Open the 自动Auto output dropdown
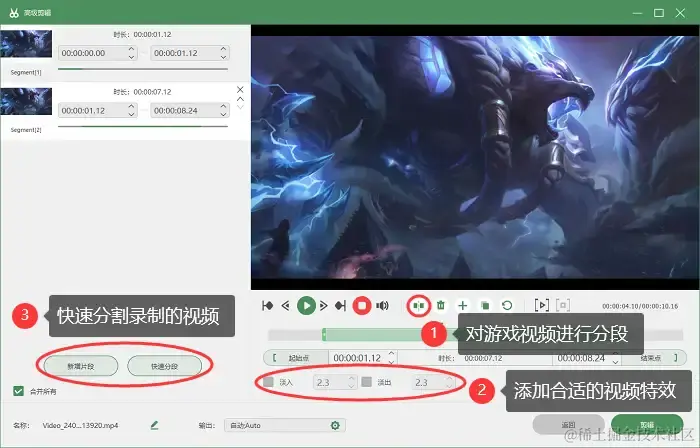The height and width of the screenshot is (448, 700). 285,425
